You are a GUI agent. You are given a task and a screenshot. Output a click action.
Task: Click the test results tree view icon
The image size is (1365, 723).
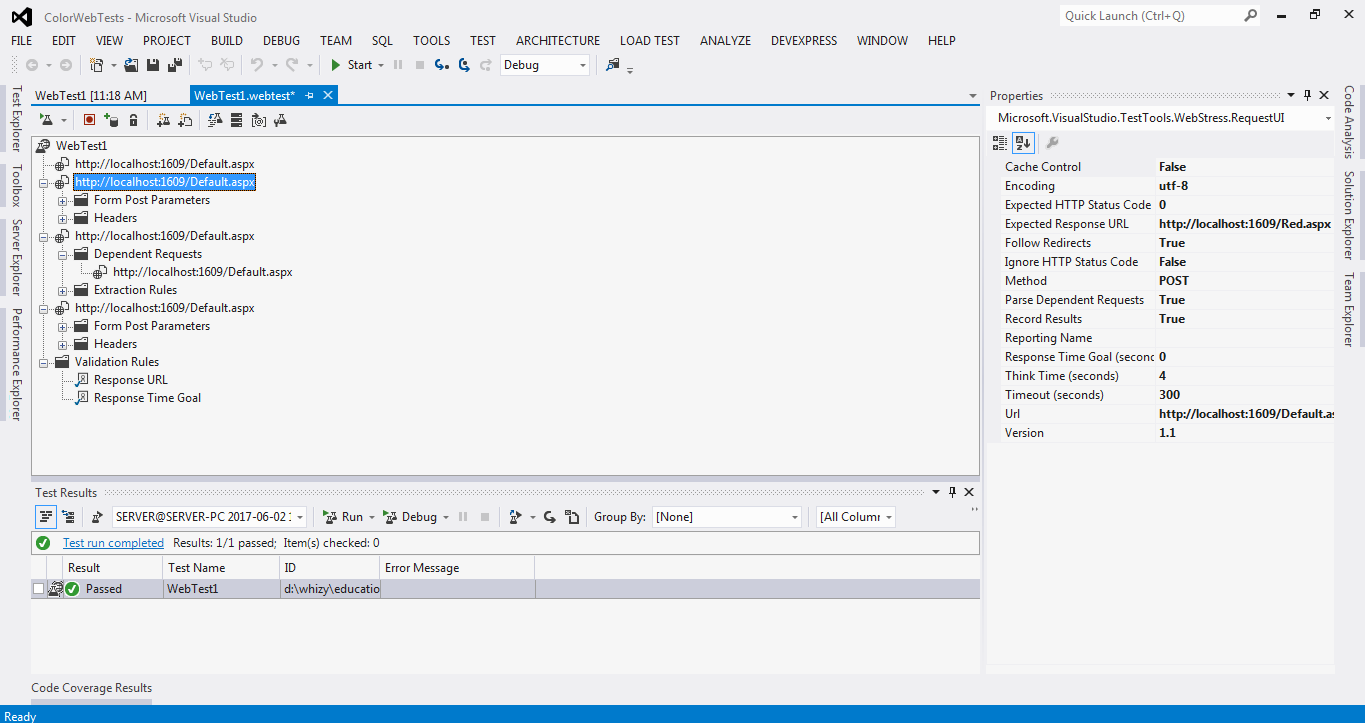coord(68,517)
